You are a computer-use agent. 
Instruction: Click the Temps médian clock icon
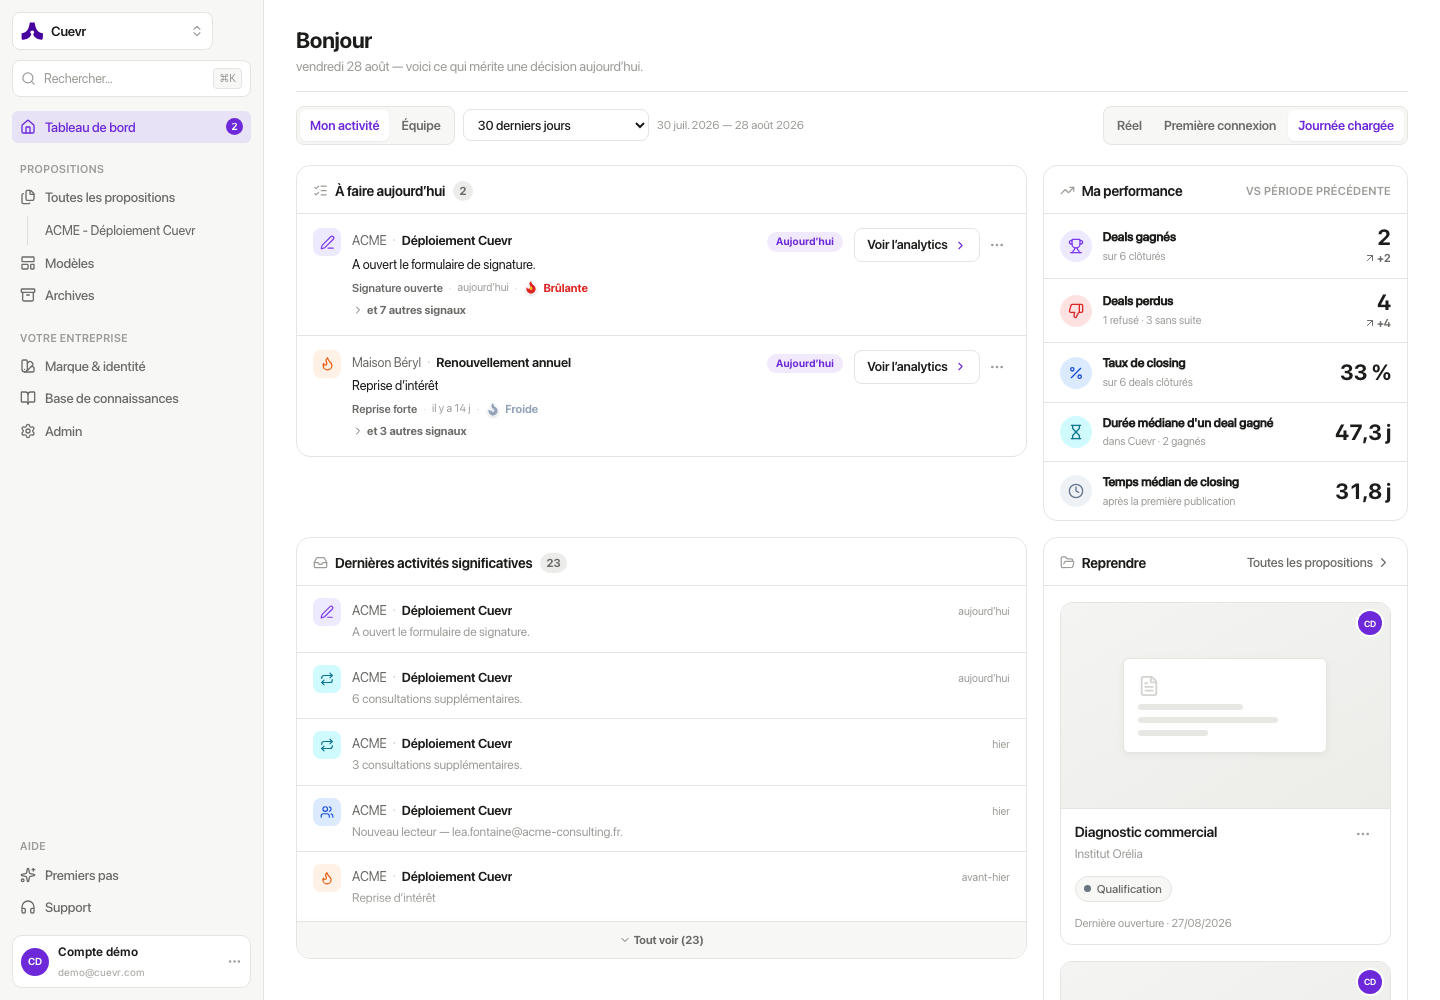(1076, 491)
